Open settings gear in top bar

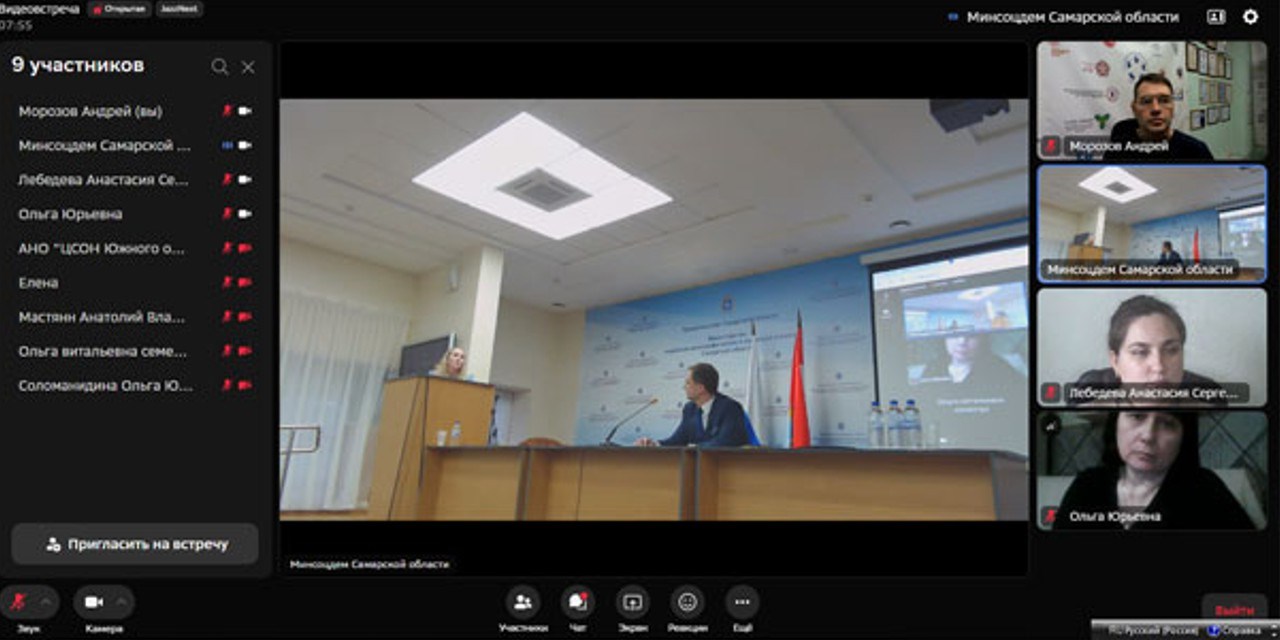(1250, 17)
